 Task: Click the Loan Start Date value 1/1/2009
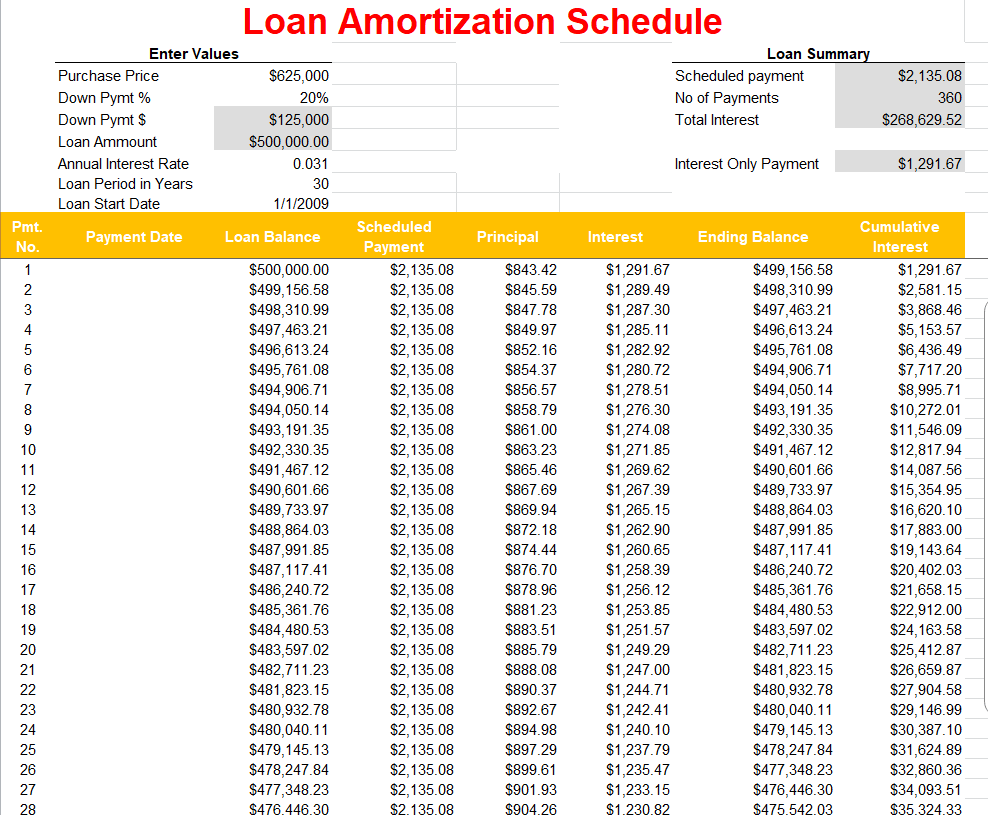[x=301, y=204]
